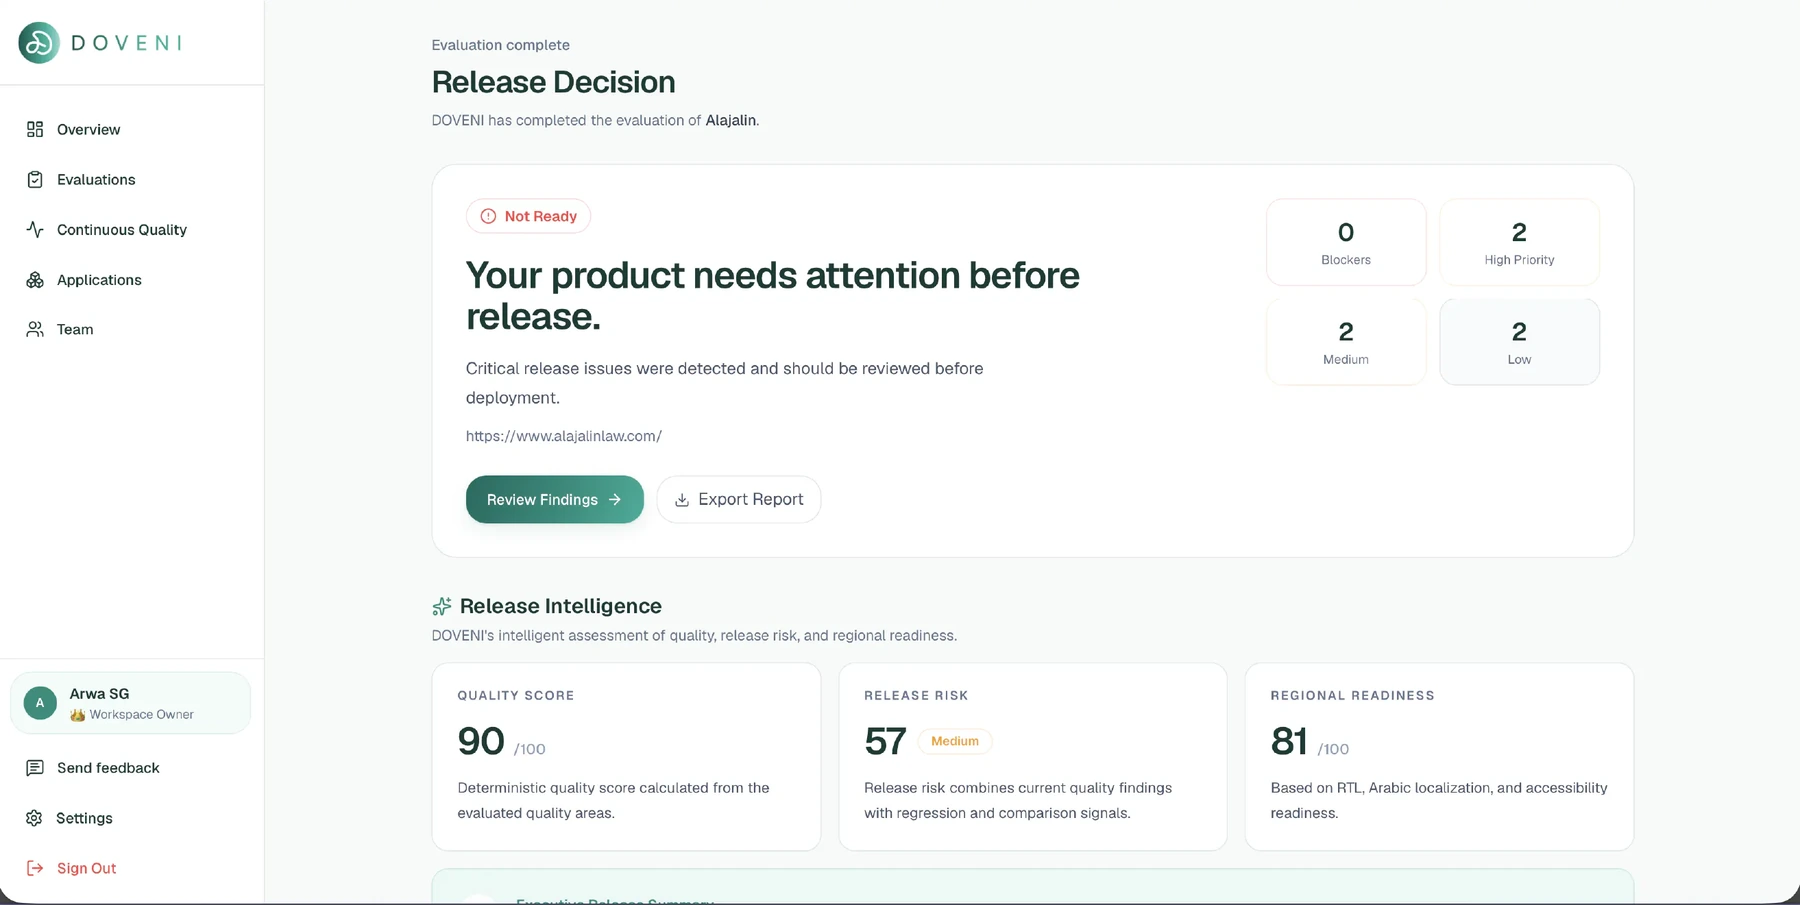The height and width of the screenshot is (905, 1800).
Task: Click the DOVENI wordmark text
Action: point(126,43)
